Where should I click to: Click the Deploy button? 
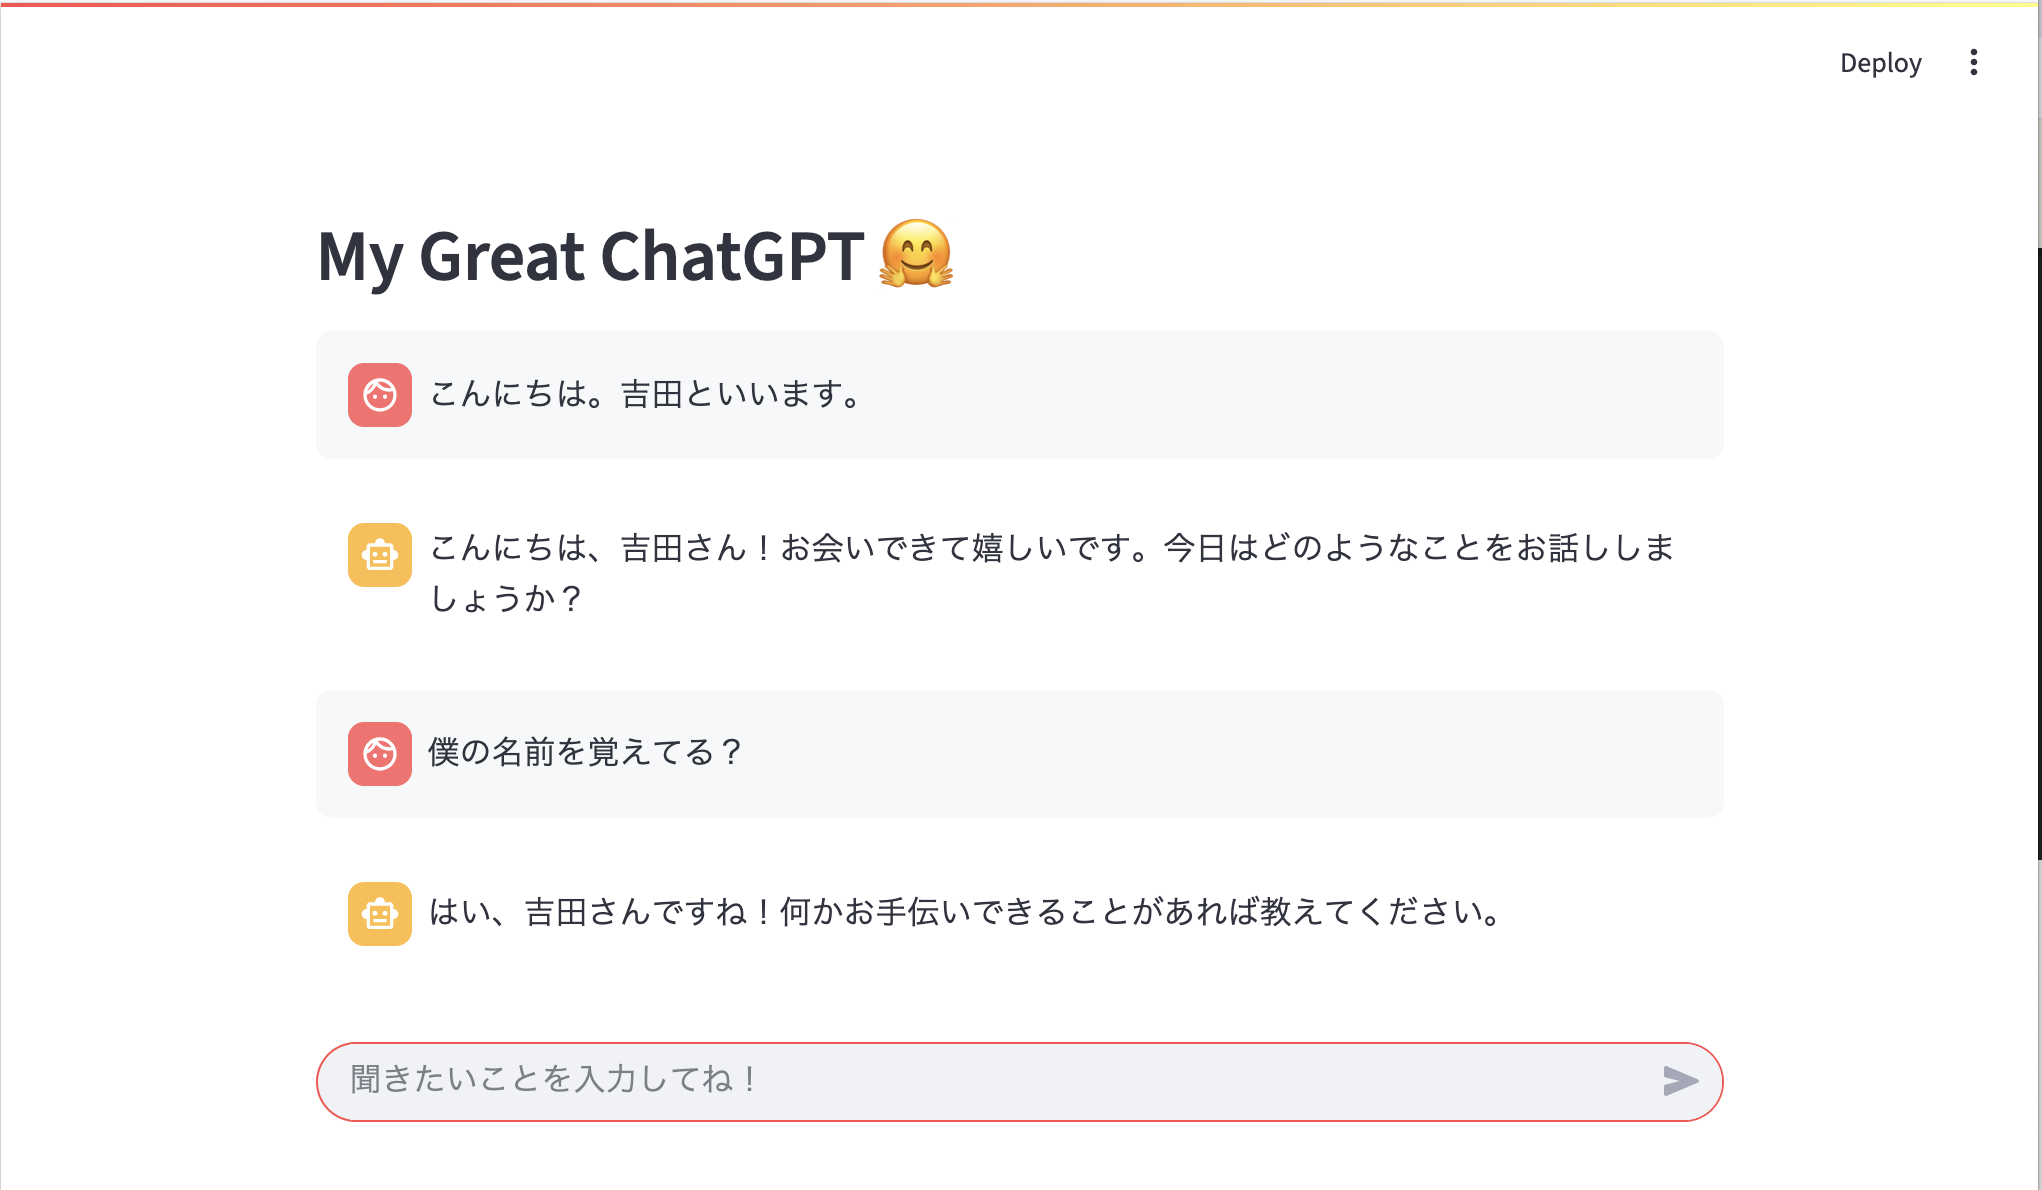[1880, 63]
